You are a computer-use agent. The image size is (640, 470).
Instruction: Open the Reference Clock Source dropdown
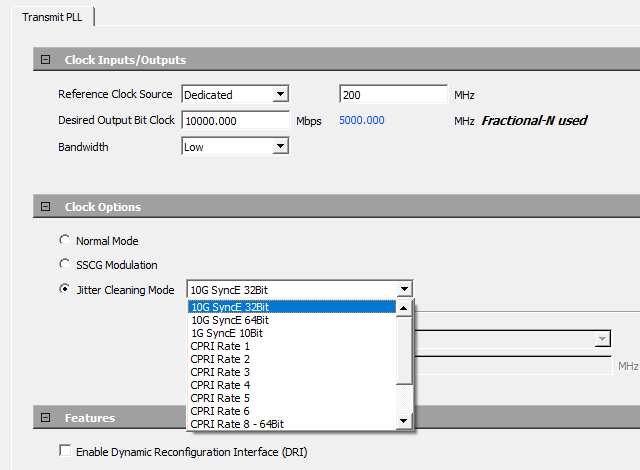(x=280, y=95)
